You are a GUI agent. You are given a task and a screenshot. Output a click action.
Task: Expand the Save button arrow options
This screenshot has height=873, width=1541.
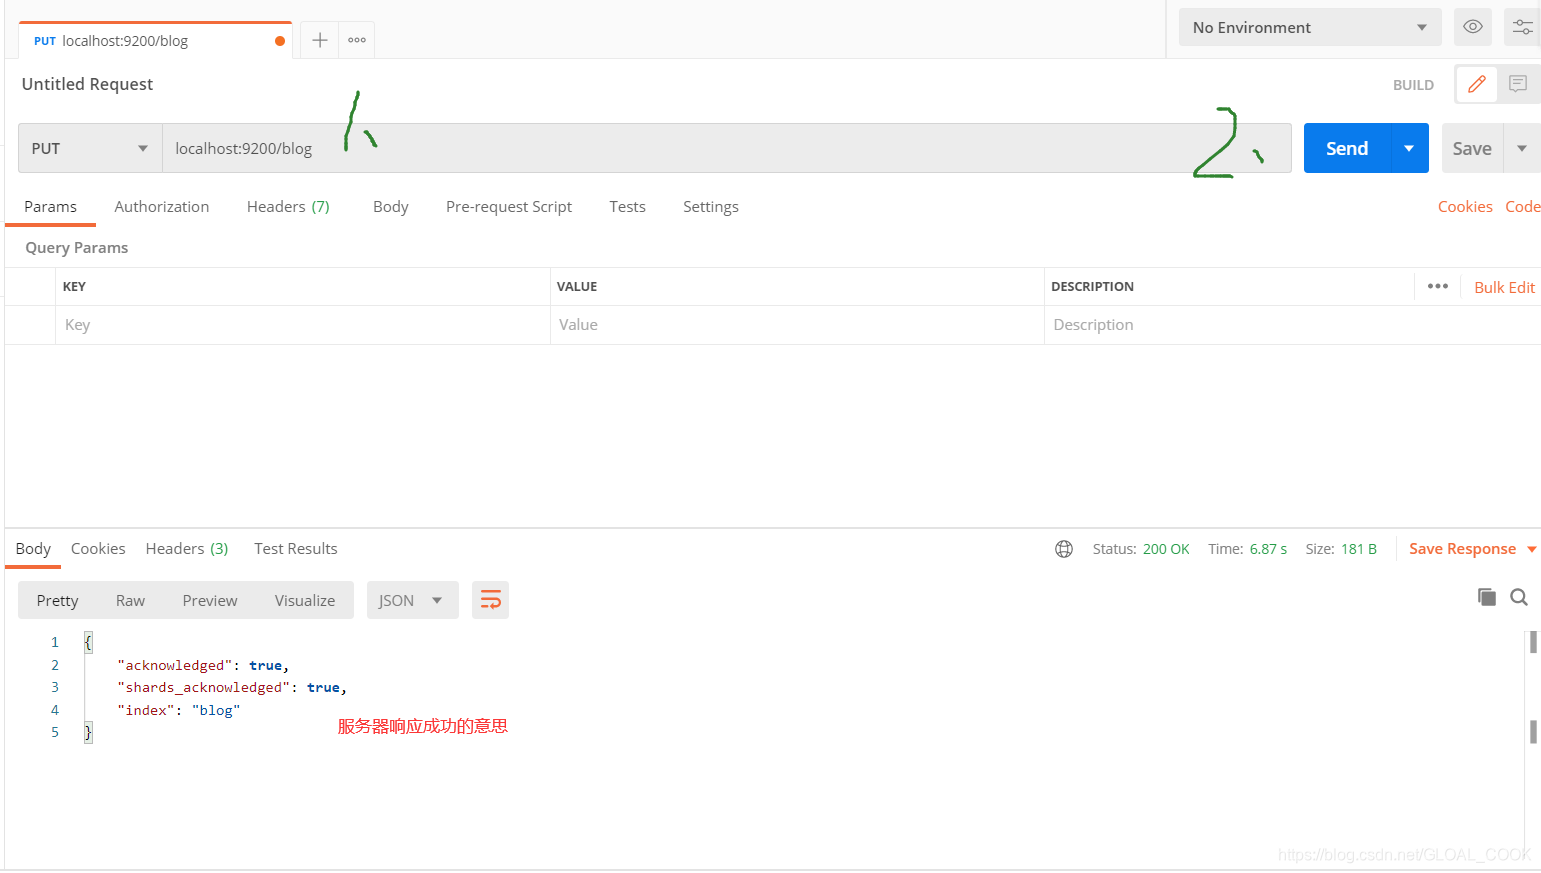[1522, 148]
